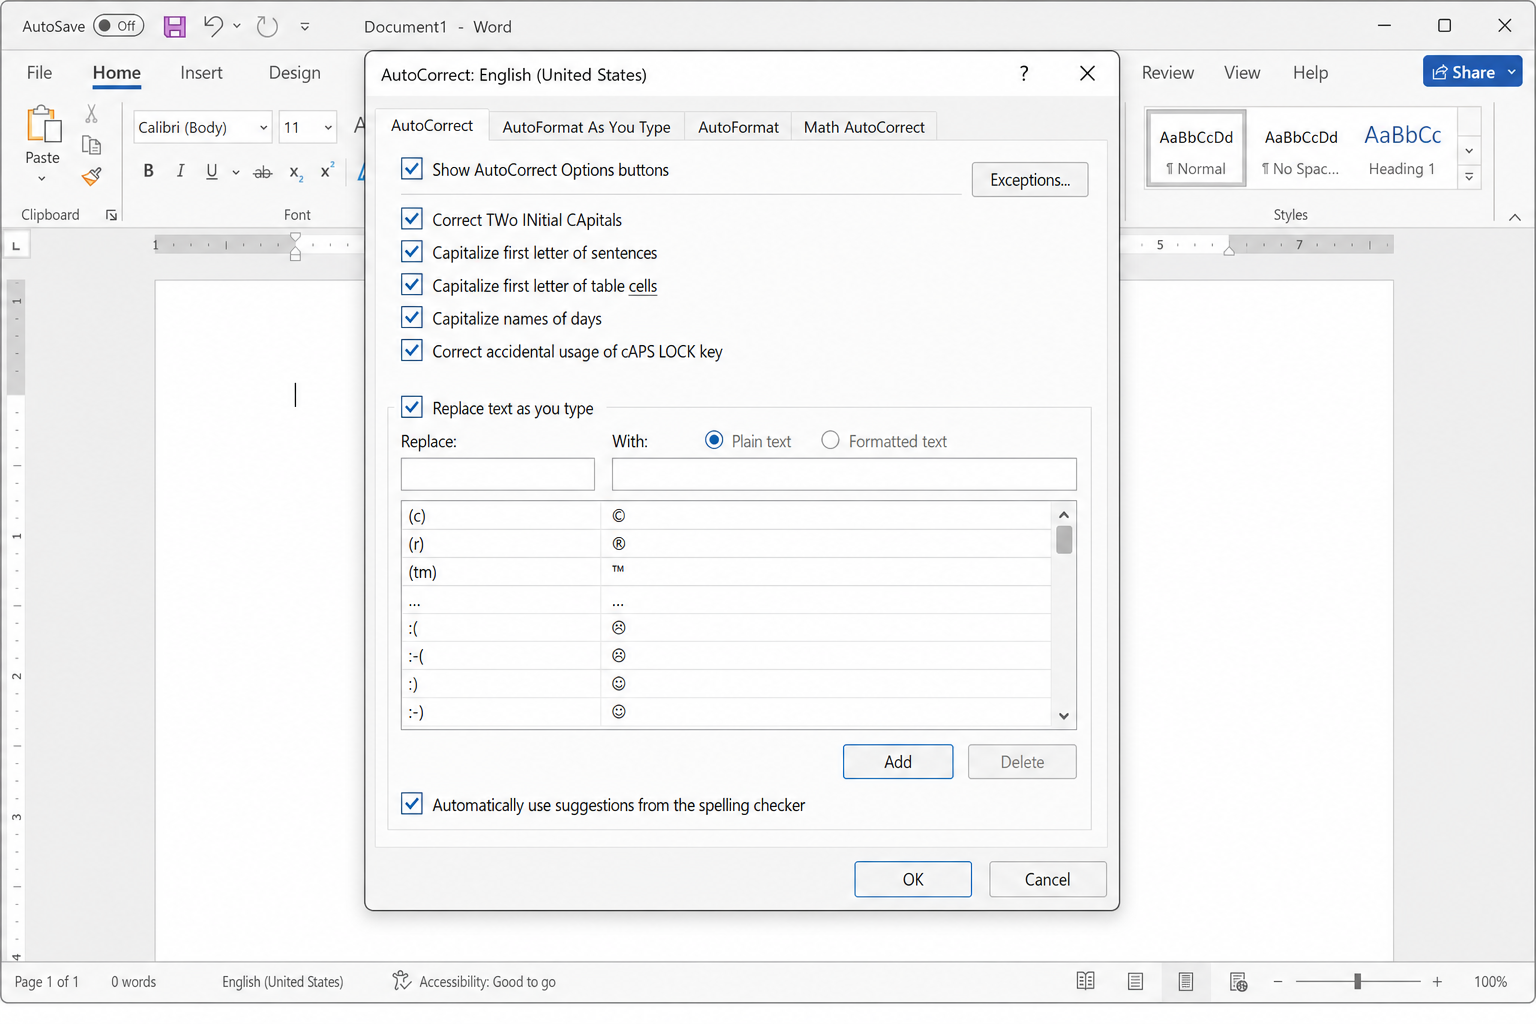
Task: Switch to Web Layout view icon
Action: coord(1238,982)
